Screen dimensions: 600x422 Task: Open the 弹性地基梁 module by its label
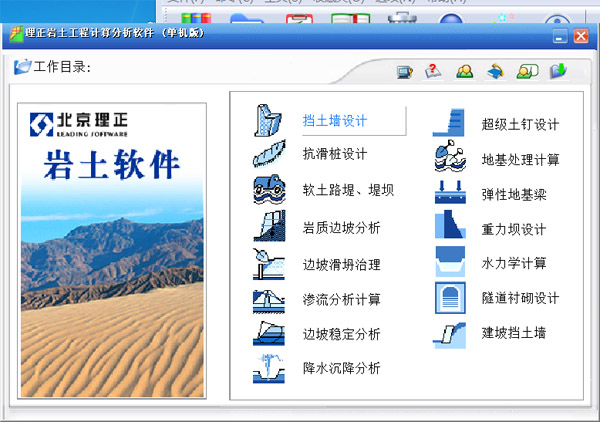point(514,195)
